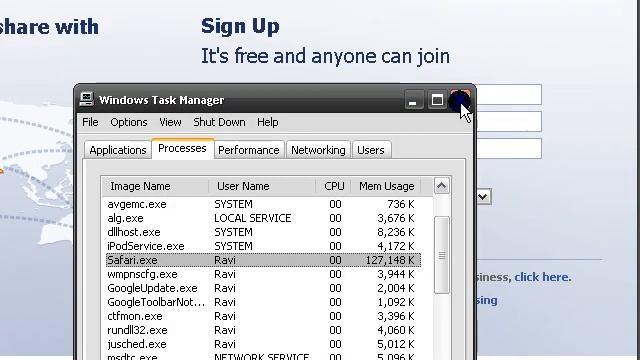Click the process list scroll up arrow

pyautogui.click(x=441, y=186)
